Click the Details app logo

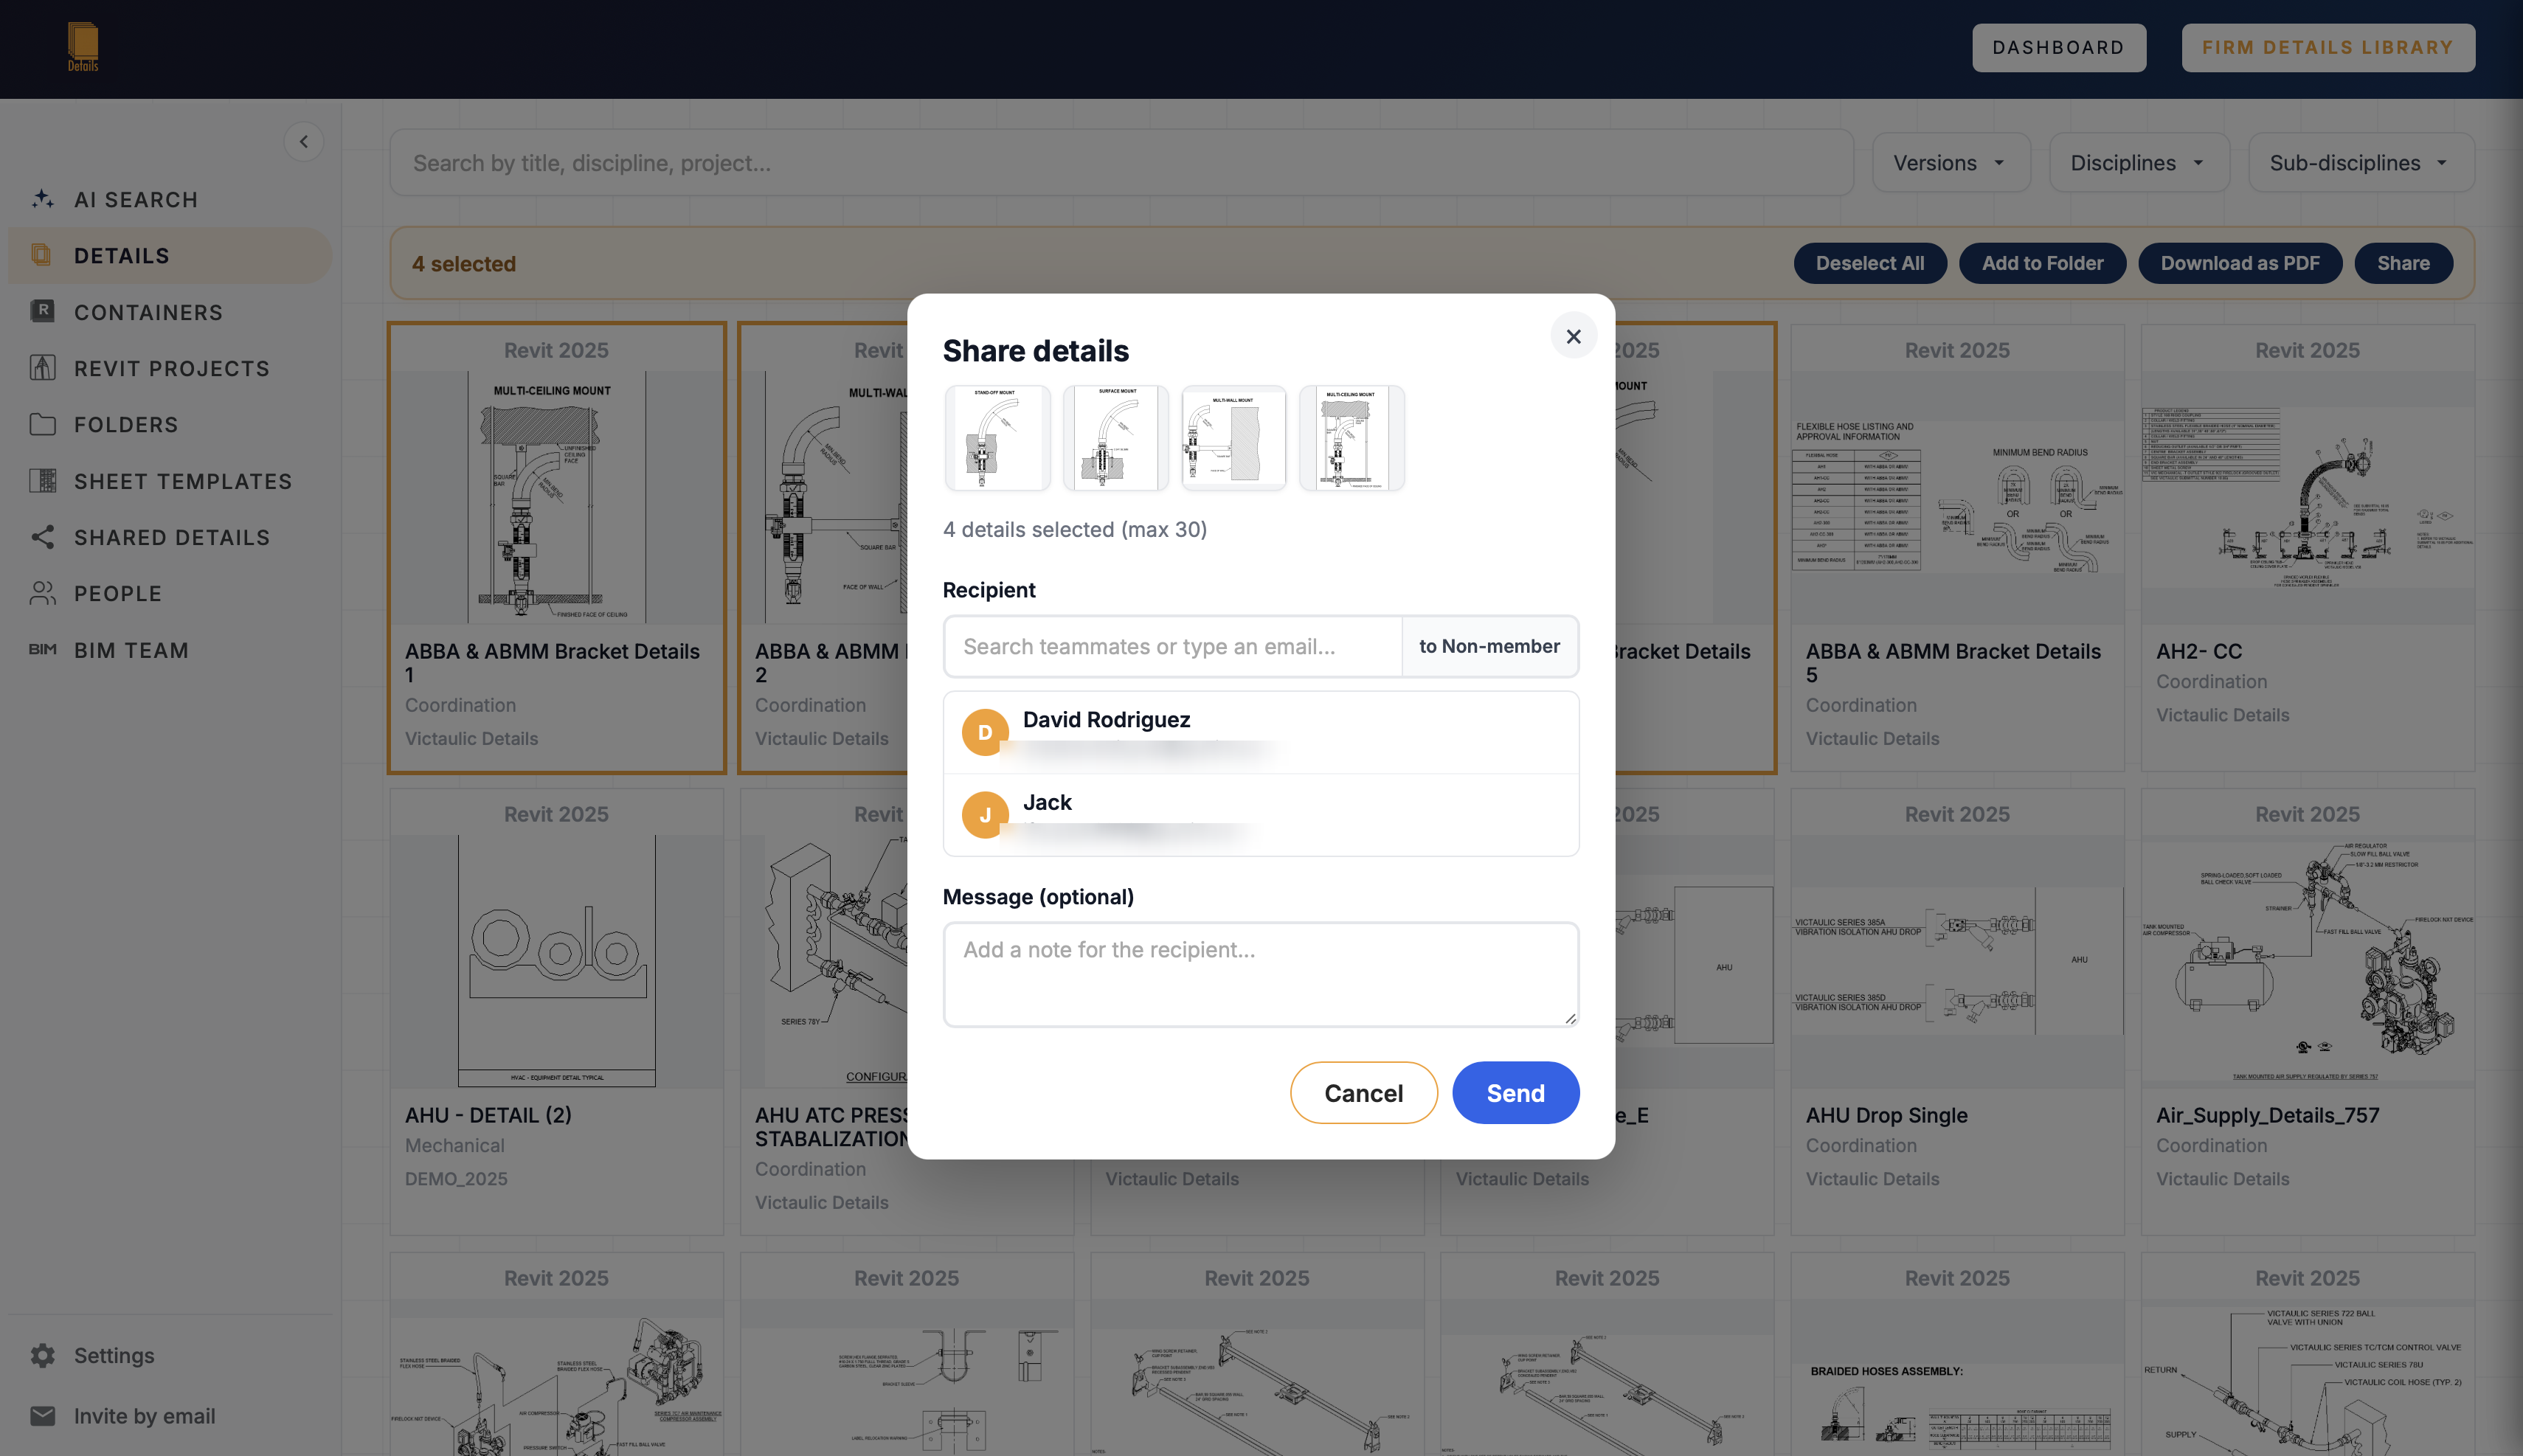[83, 47]
